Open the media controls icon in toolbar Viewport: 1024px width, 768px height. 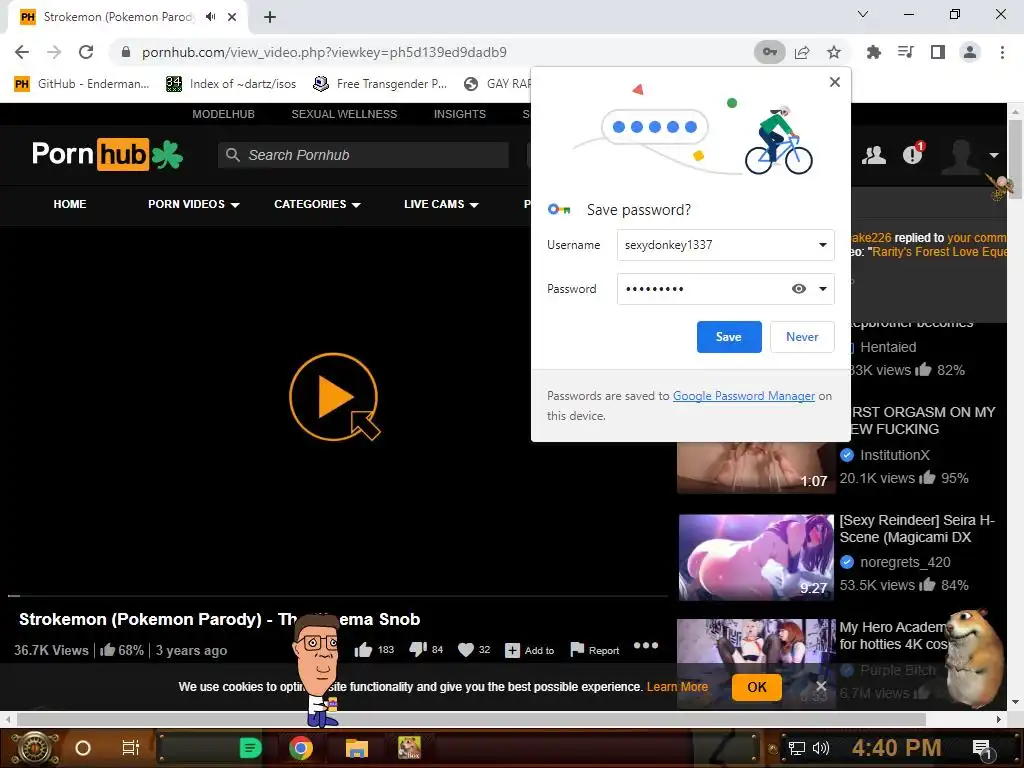[906, 52]
